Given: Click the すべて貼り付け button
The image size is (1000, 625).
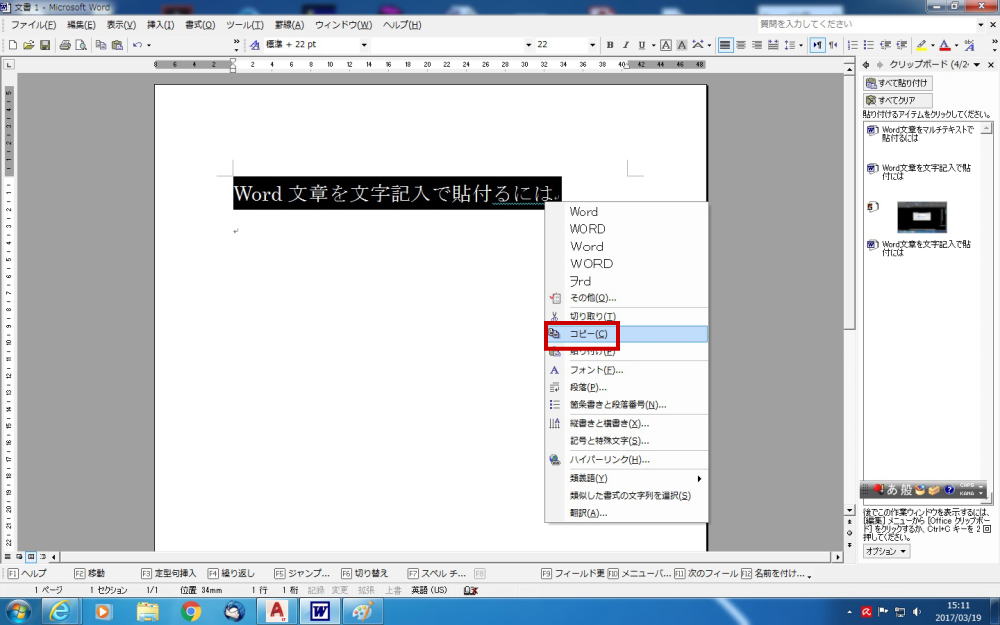Looking at the screenshot, I should point(898,83).
